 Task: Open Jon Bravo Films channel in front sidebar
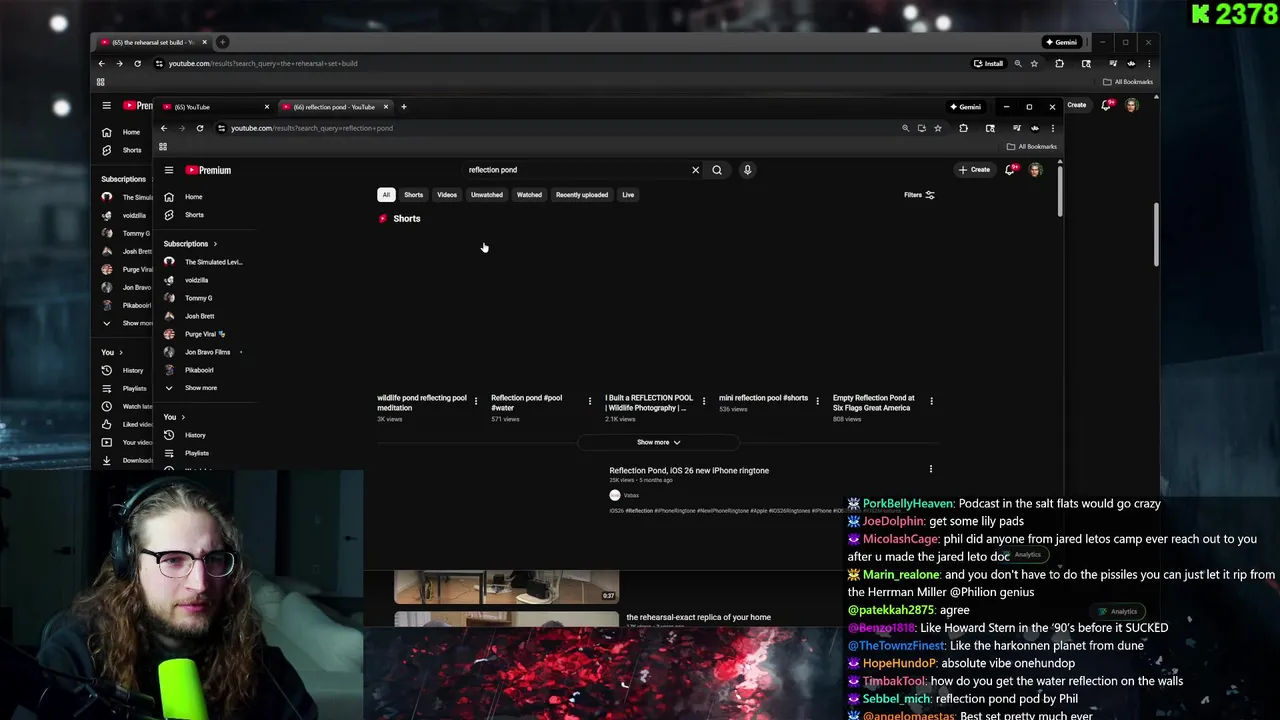[205, 352]
